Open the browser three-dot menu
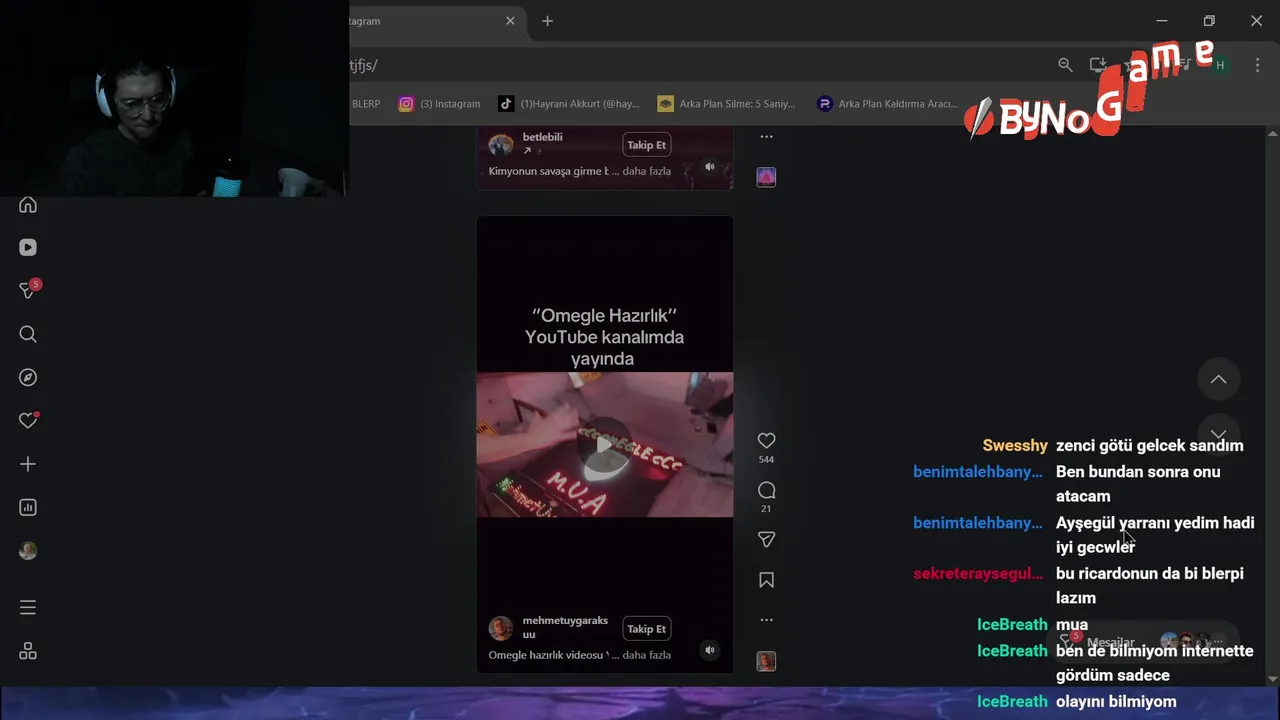Screen dimensions: 1280x720 pyautogui.click(x=1257, y=65)
